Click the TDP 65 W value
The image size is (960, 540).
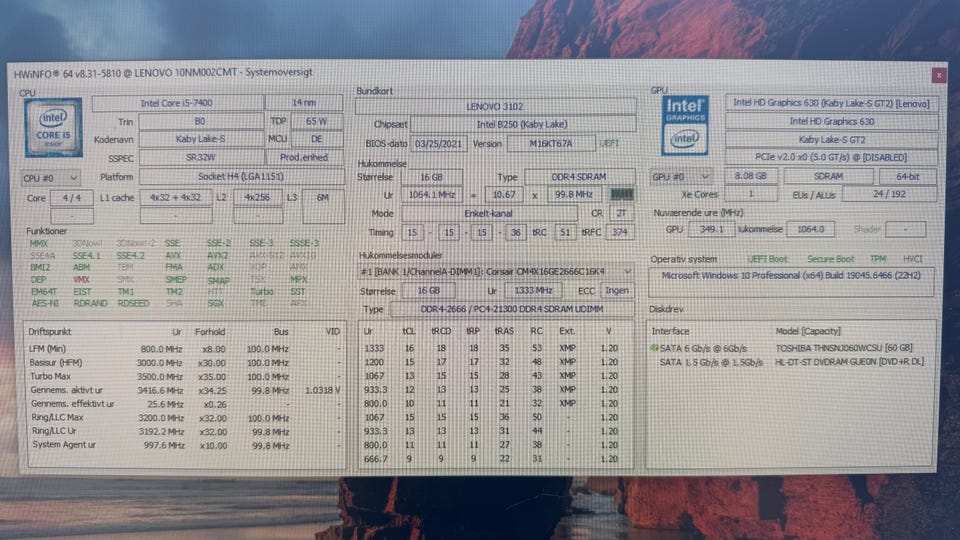[317, 121]
